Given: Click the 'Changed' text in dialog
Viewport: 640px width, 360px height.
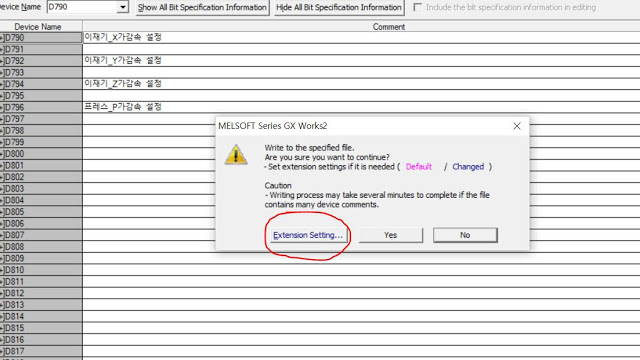Looking at the screenshot, I should point(468,167).
